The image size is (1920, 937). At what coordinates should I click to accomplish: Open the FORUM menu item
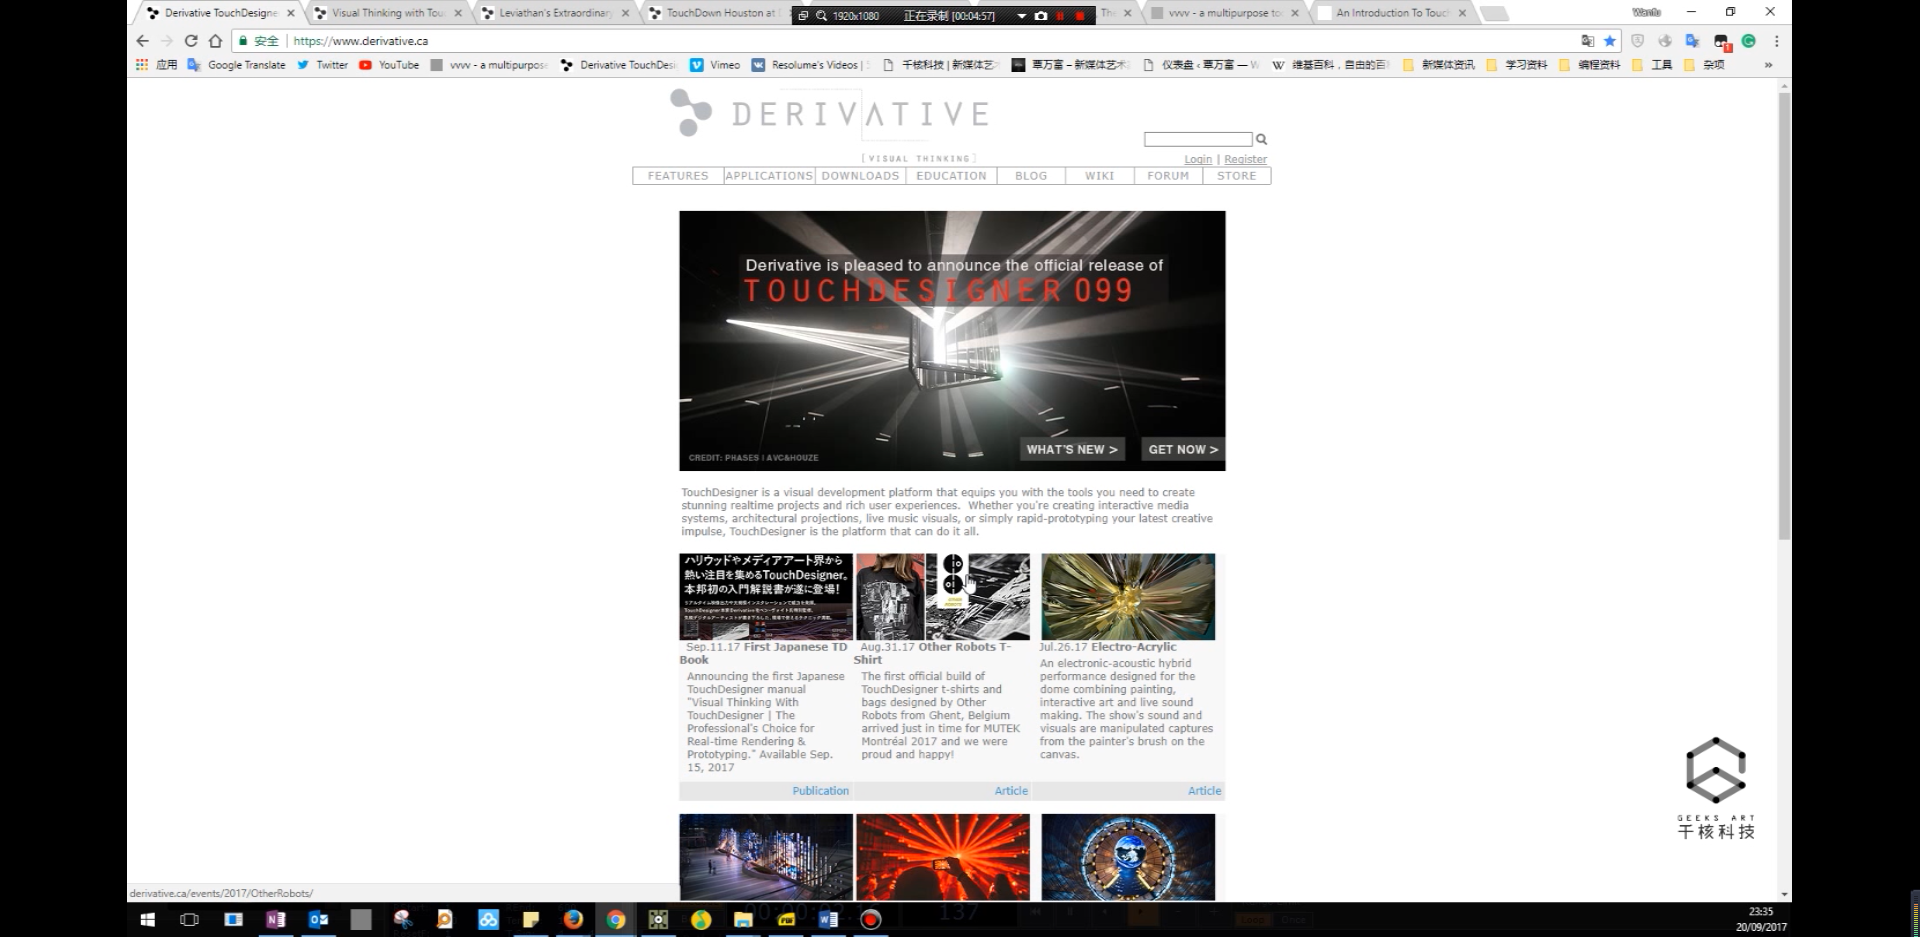[x=1168, y=176]
